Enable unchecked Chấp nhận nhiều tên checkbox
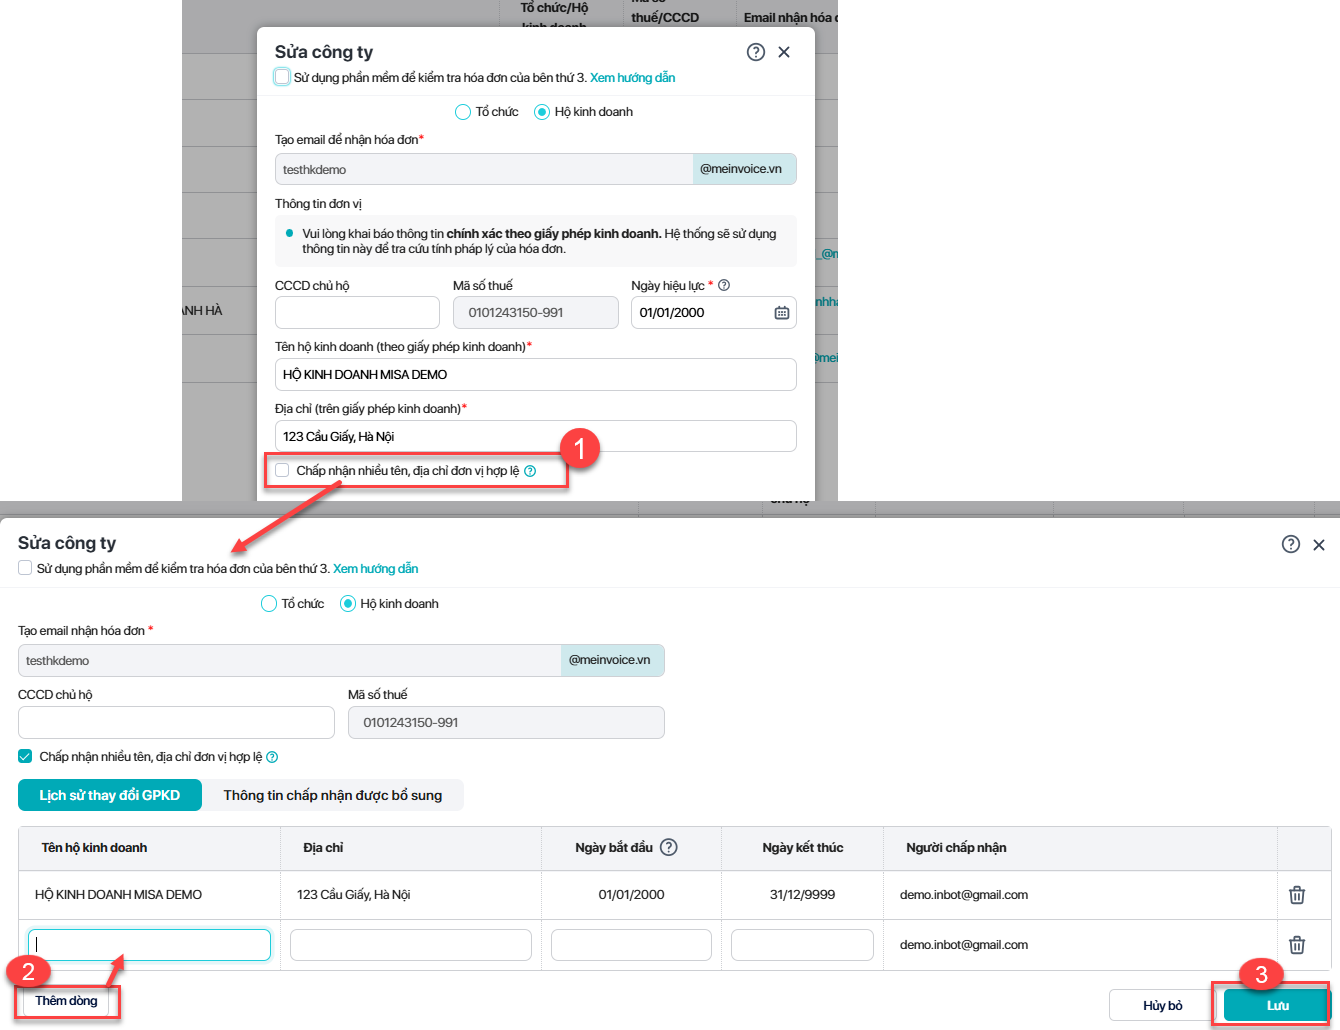Viewport: 1340px width, 1030px height. [282, 470]
